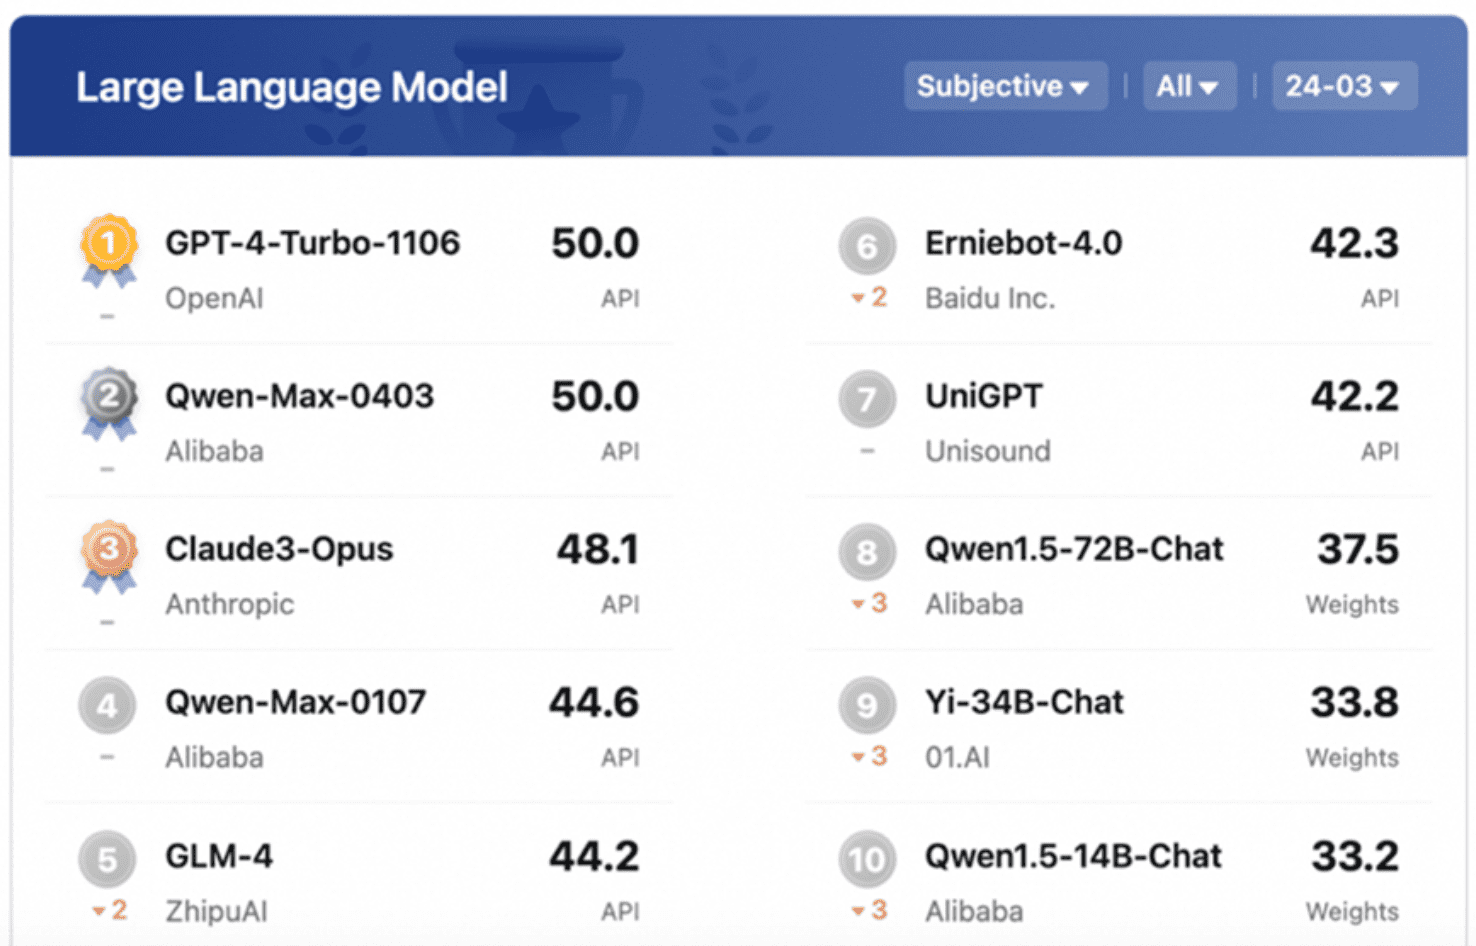Select the Qwen1.5-14B-Chat model name
1476x946 pixels.
point(1073,856)
